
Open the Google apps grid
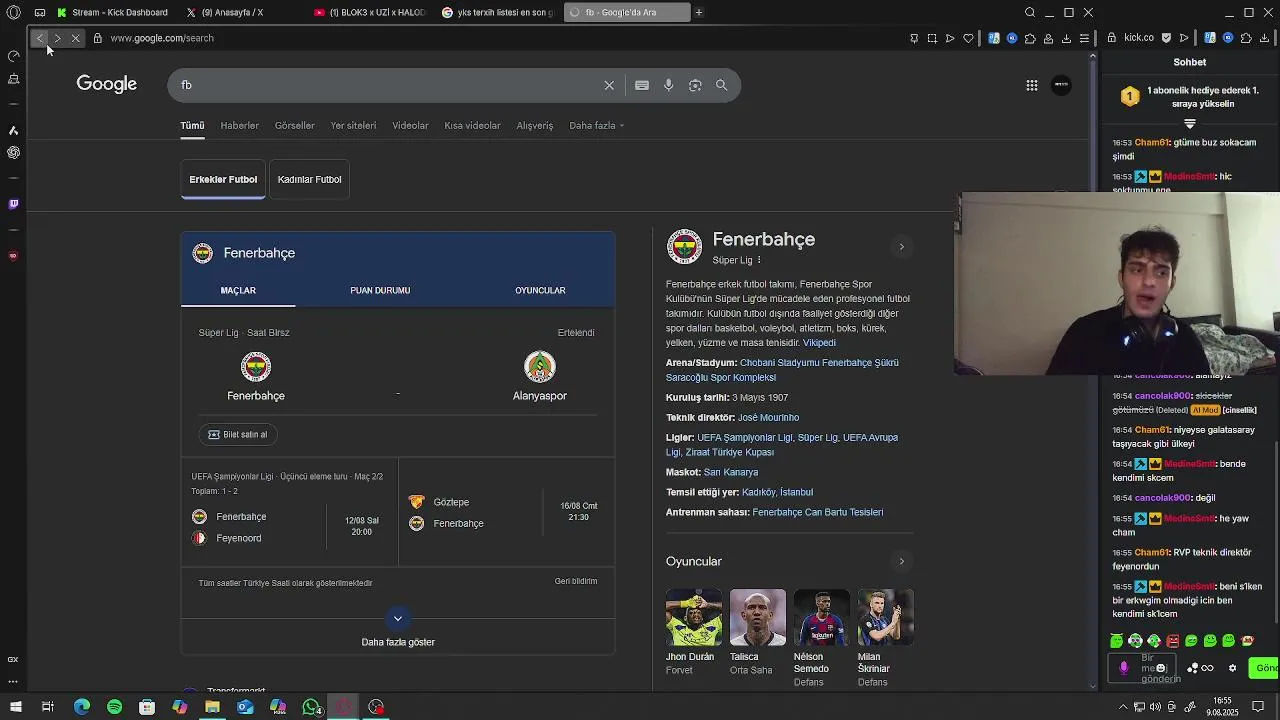coord(1032,85)
